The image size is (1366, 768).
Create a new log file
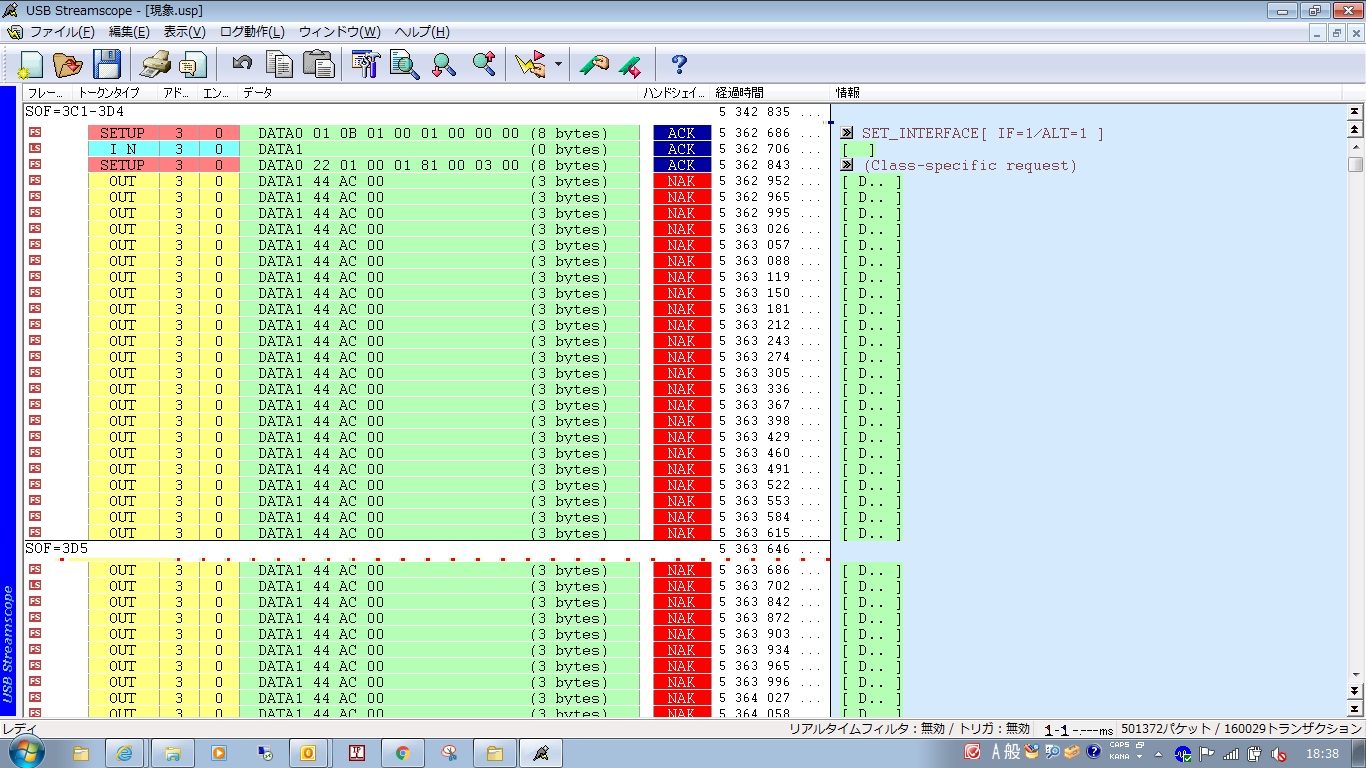pyautogui.click(x=30, y=65)
